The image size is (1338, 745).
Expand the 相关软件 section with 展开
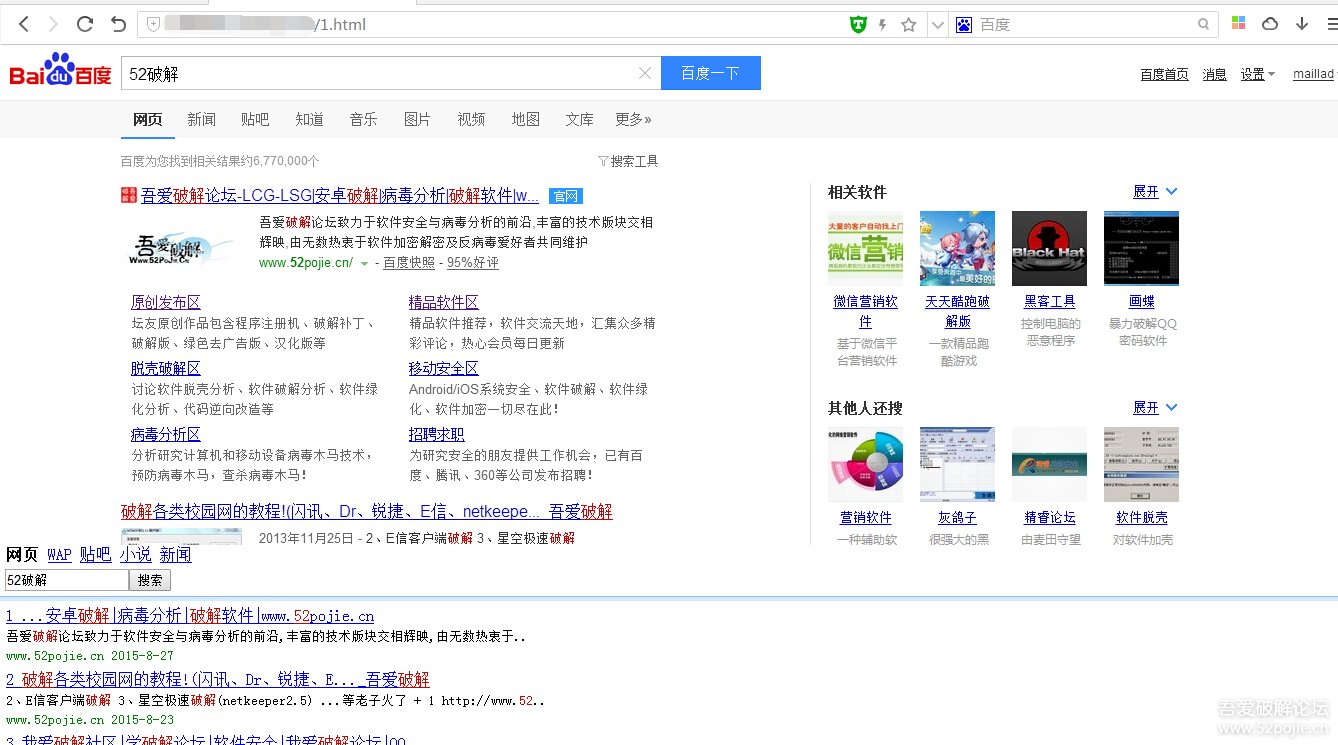tap(1155, 192)
